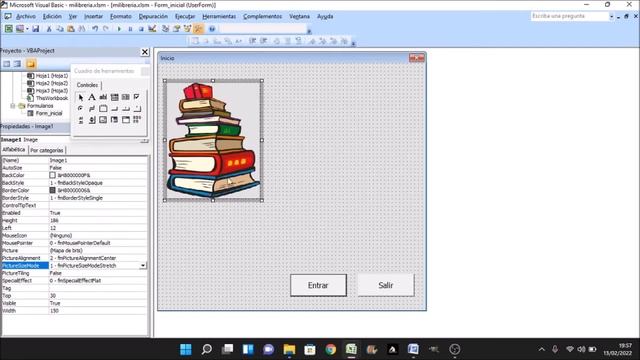The image size is (640, 360).
Task: Click the View Microsoft Excel toolbar icon
Action: click(9, 29)
